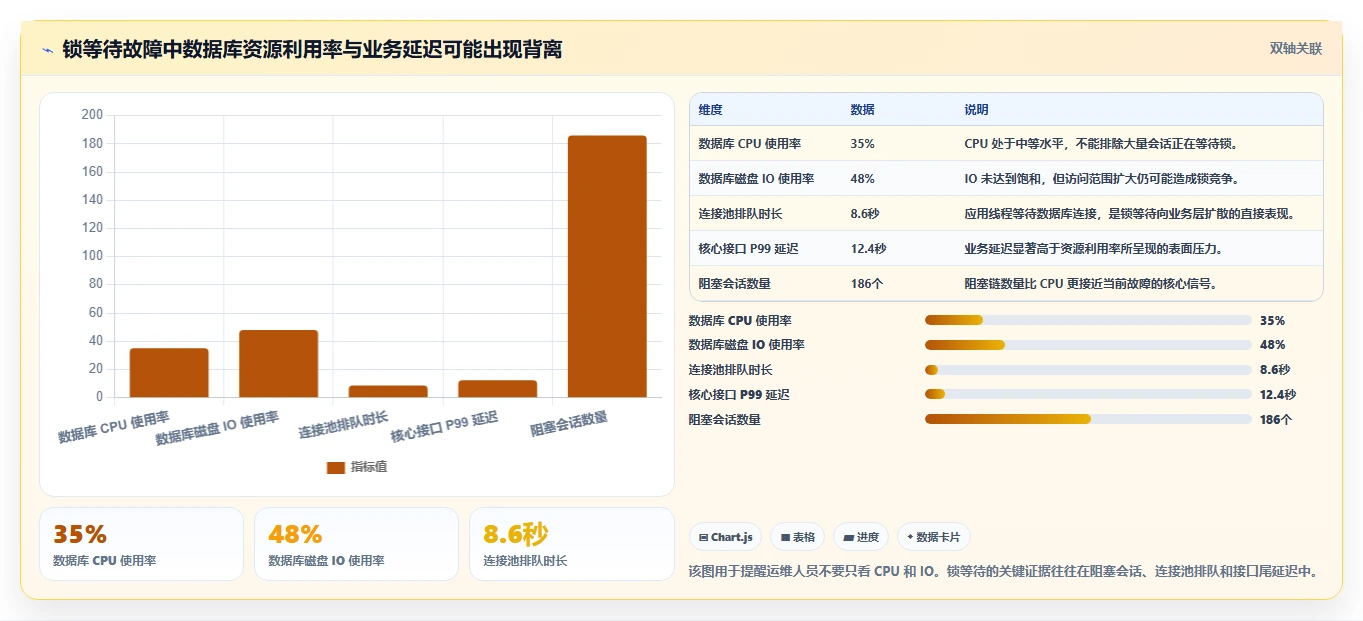The height and width of the screenshot is (621, 1363).
Task: Click the 阻塞会话数量 186个 progress bar
Action: pos(1088,419)
